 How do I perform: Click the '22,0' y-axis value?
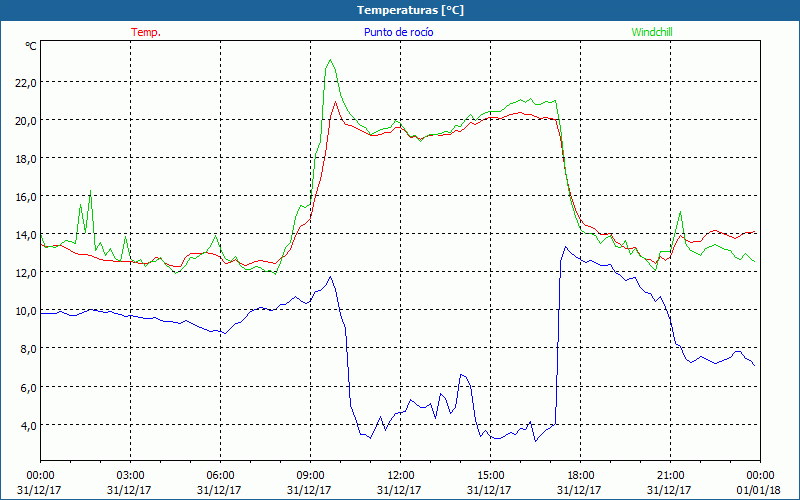coord(26,82)
